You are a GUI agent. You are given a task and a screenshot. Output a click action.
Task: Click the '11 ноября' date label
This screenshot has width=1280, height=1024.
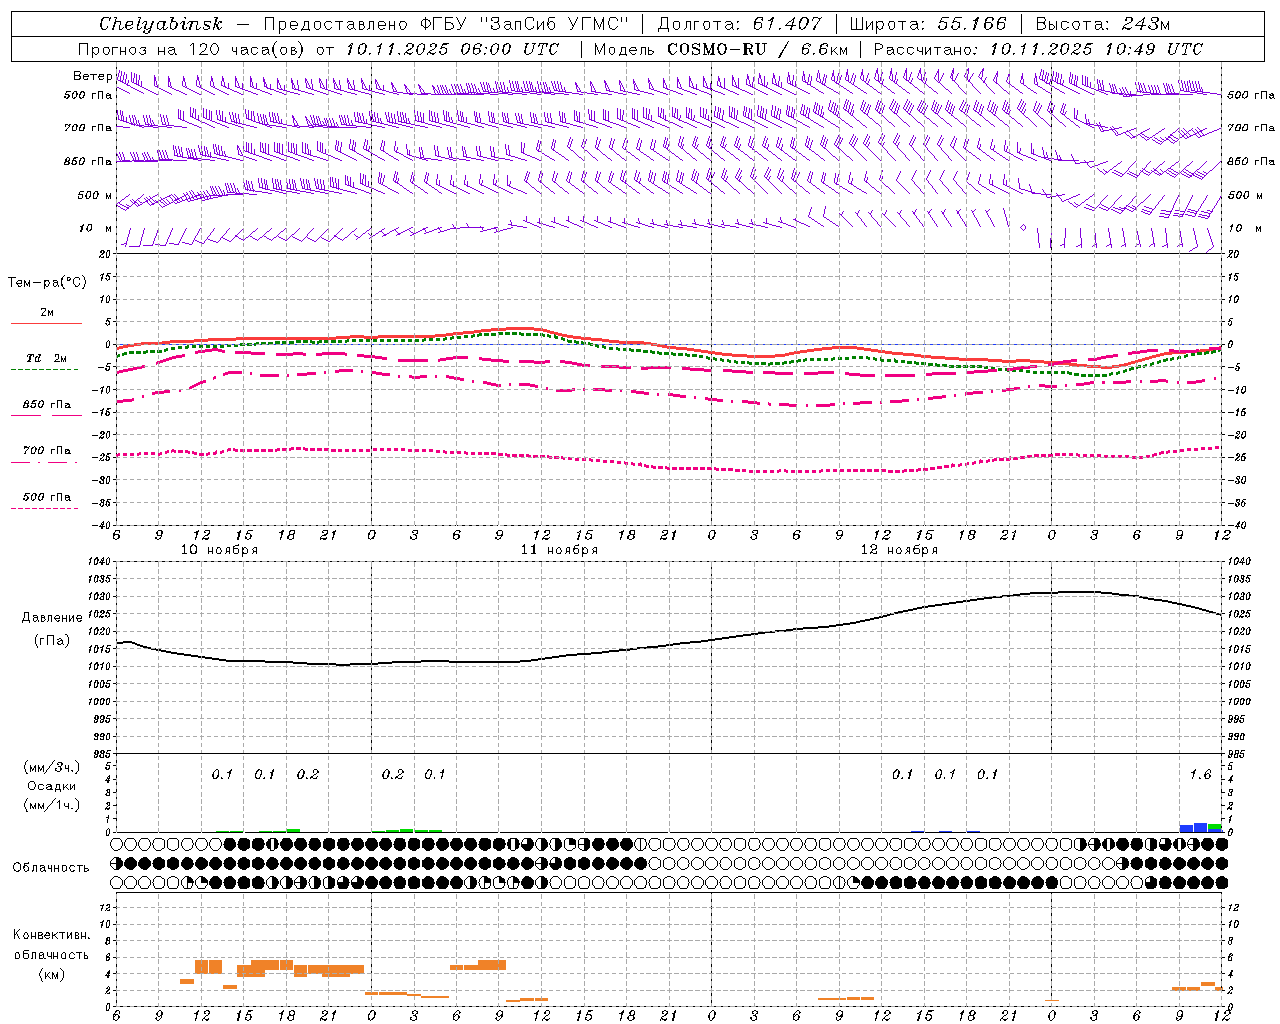pyautogui.click(x=559, y=550)
